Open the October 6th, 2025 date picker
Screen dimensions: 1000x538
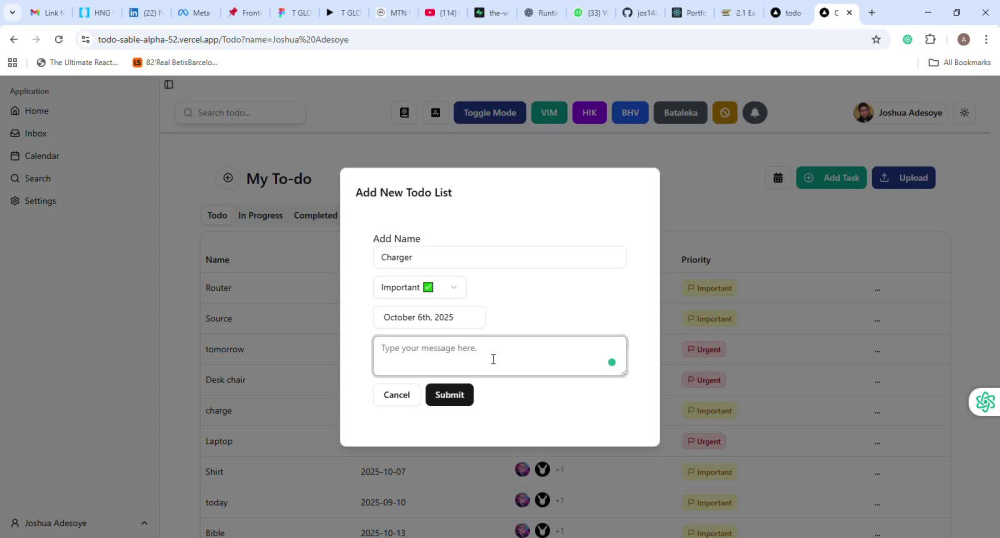429,317
